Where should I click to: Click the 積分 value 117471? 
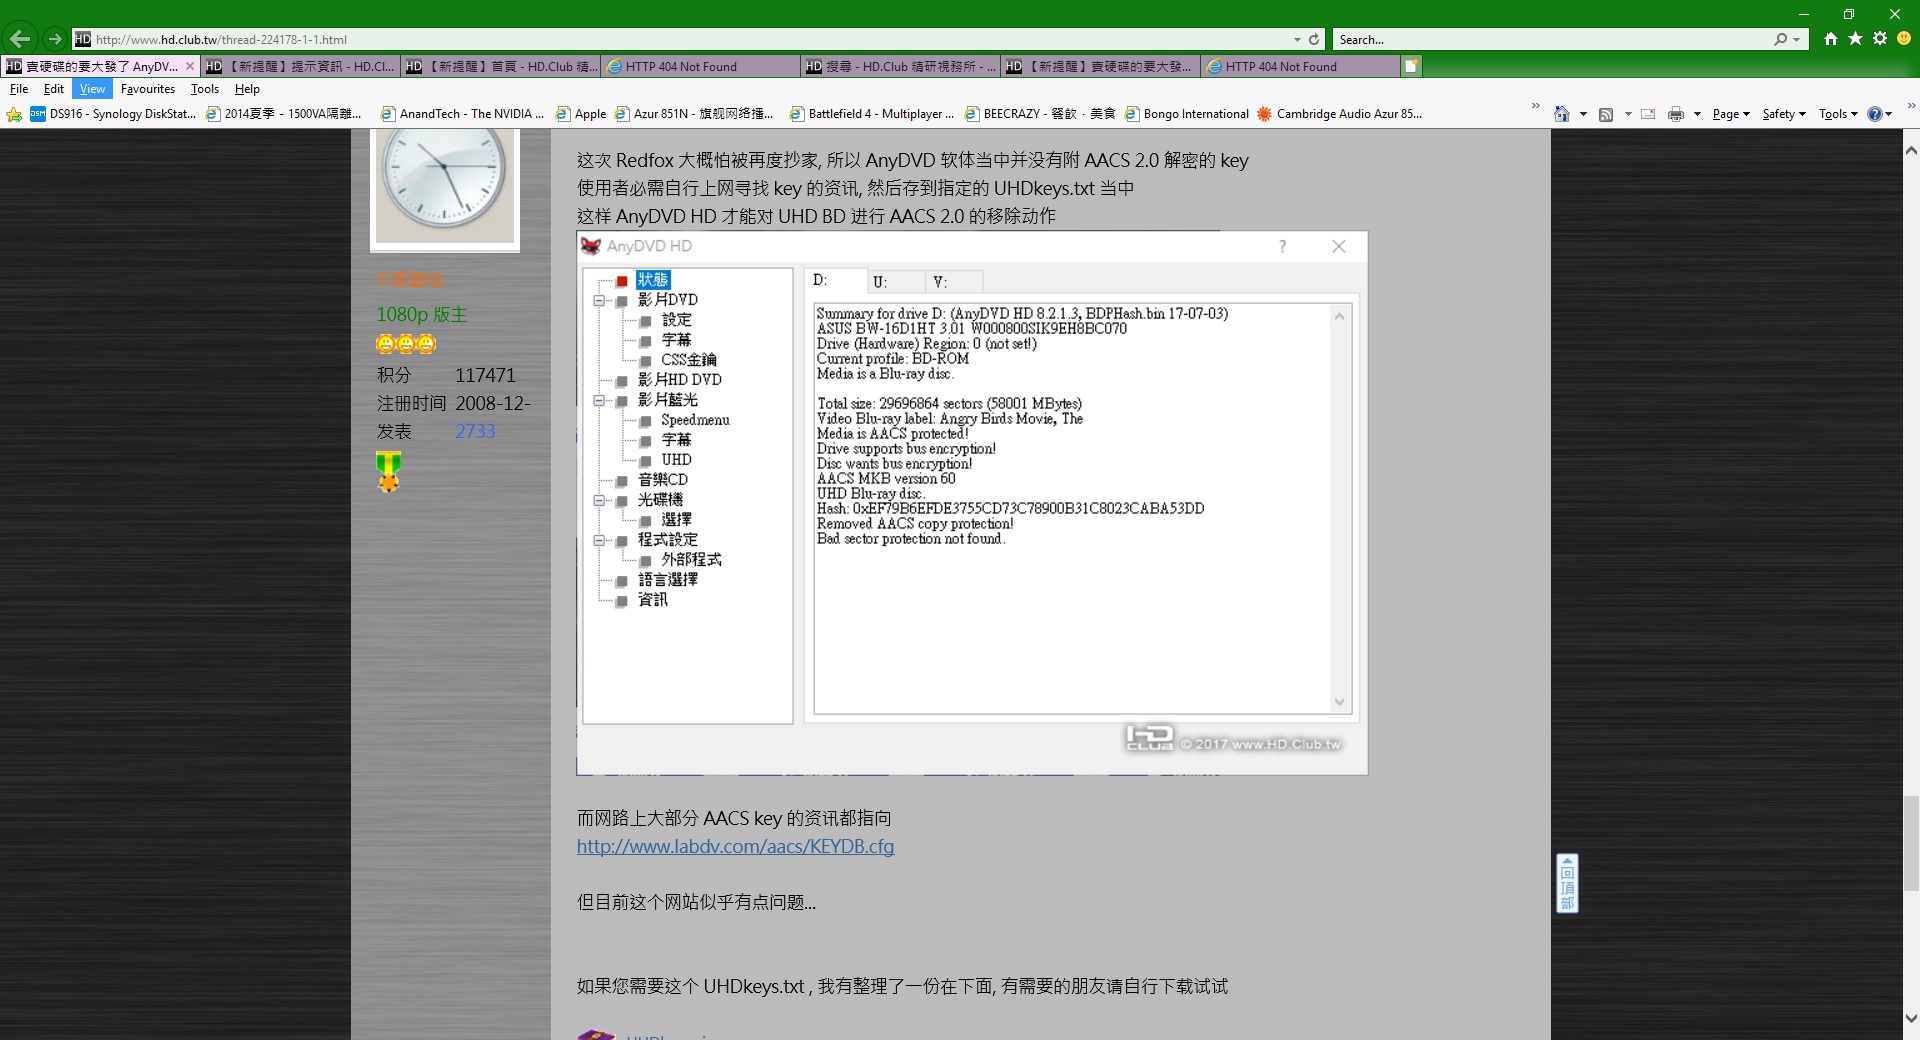485,375
